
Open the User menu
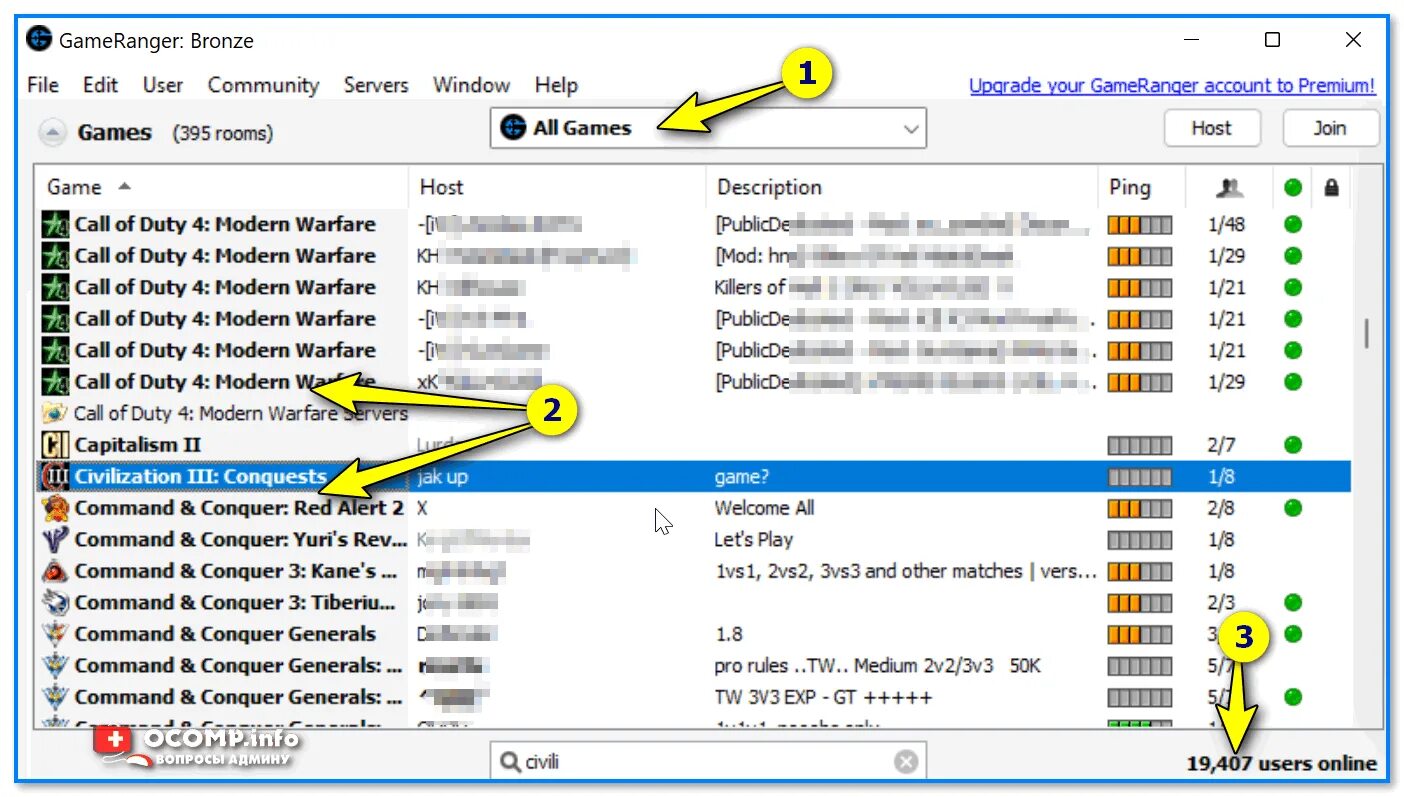pos(163,85)
